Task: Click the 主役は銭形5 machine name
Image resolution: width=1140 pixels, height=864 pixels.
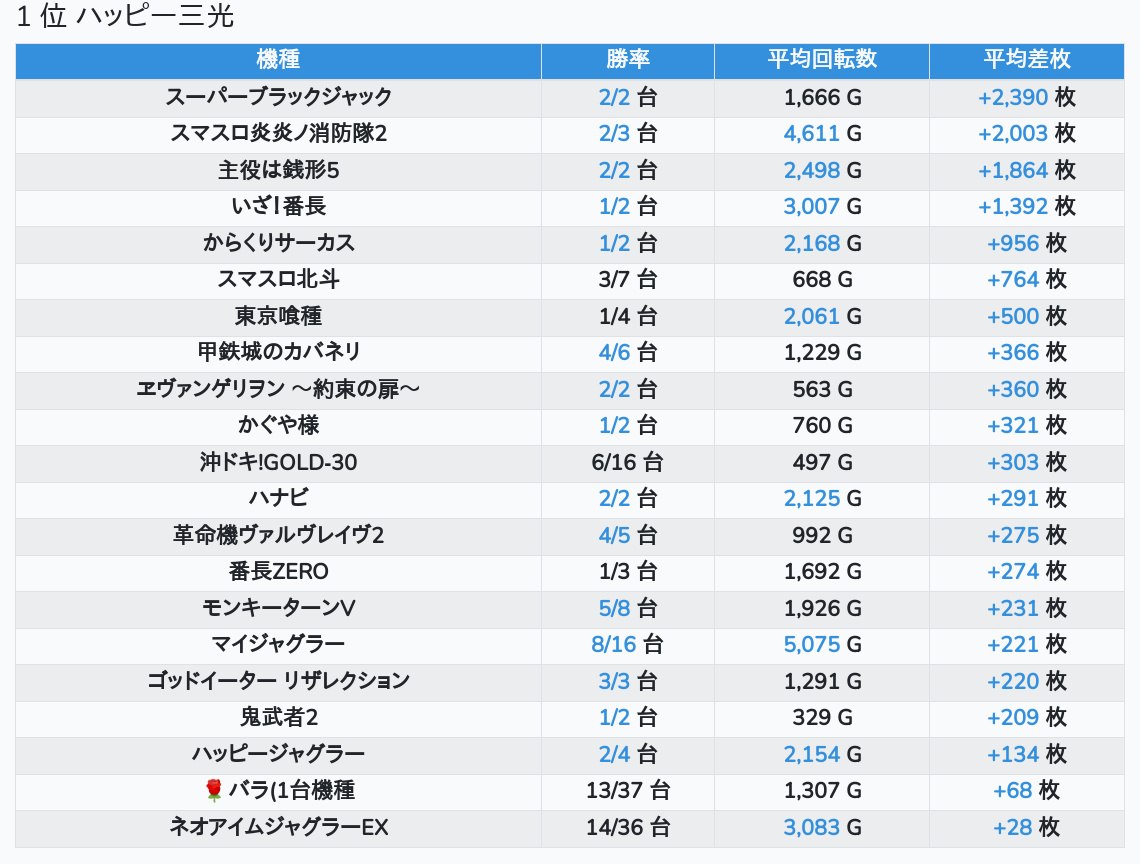Action: point(278,170)
